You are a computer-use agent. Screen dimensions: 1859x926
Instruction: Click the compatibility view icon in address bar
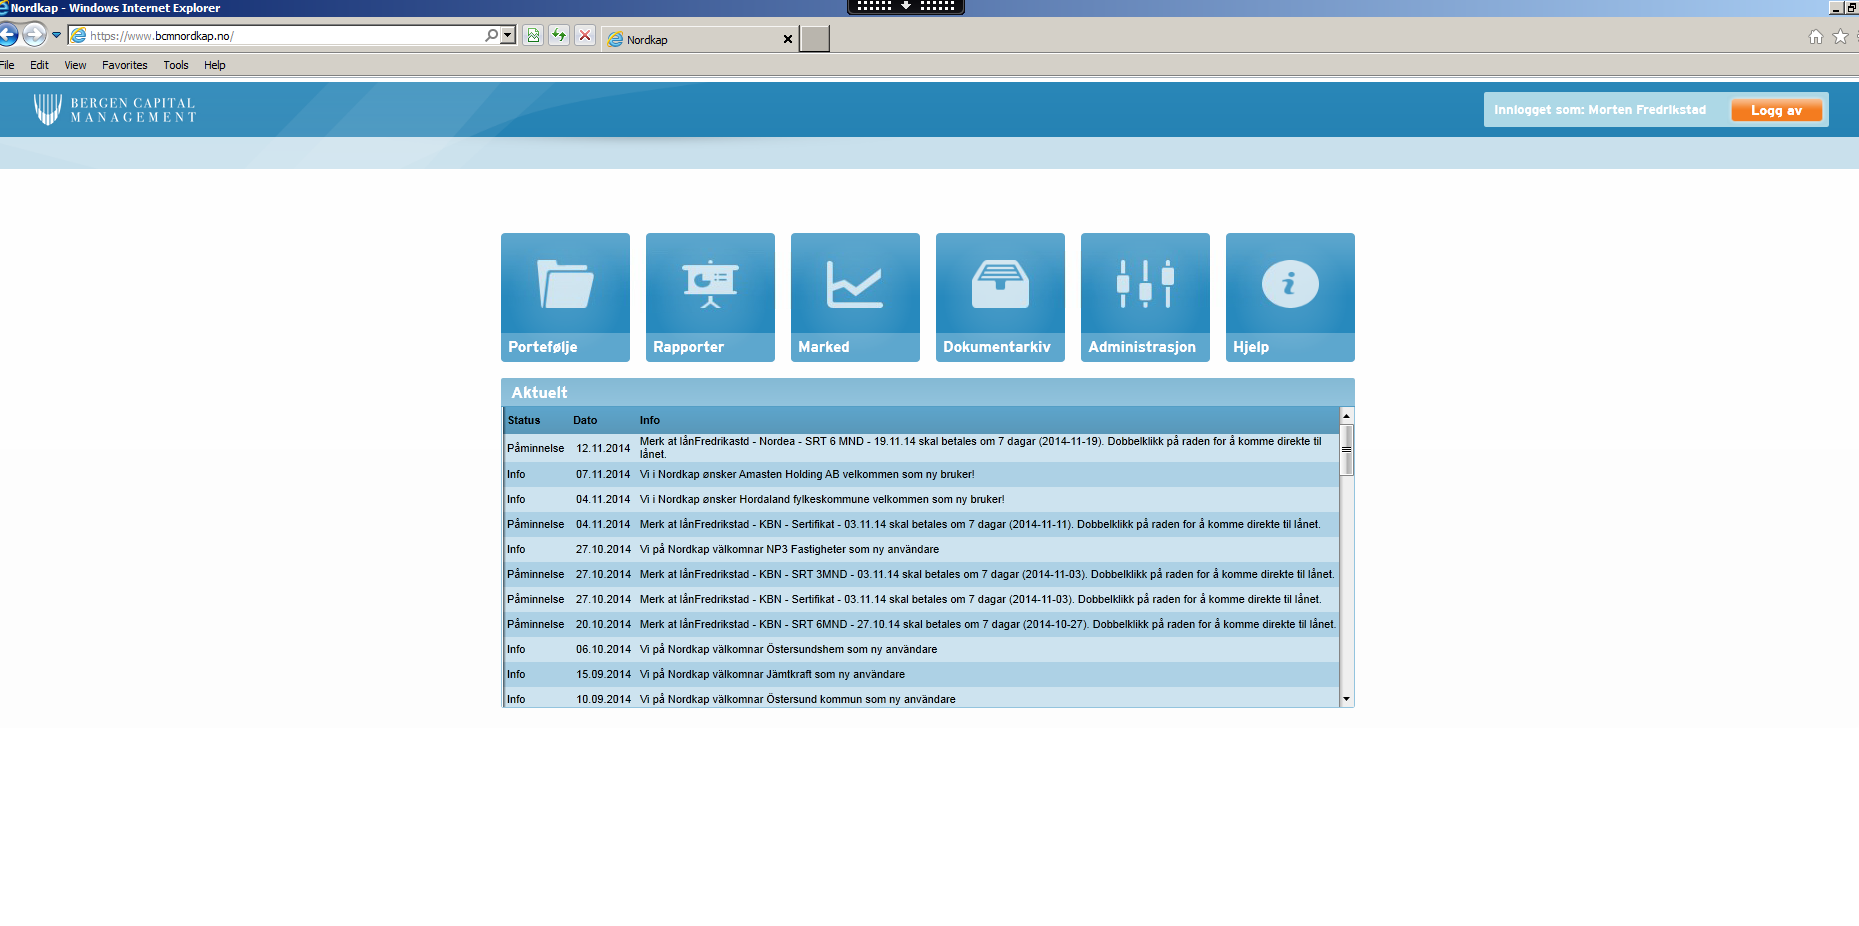click(x=533, y=36)
